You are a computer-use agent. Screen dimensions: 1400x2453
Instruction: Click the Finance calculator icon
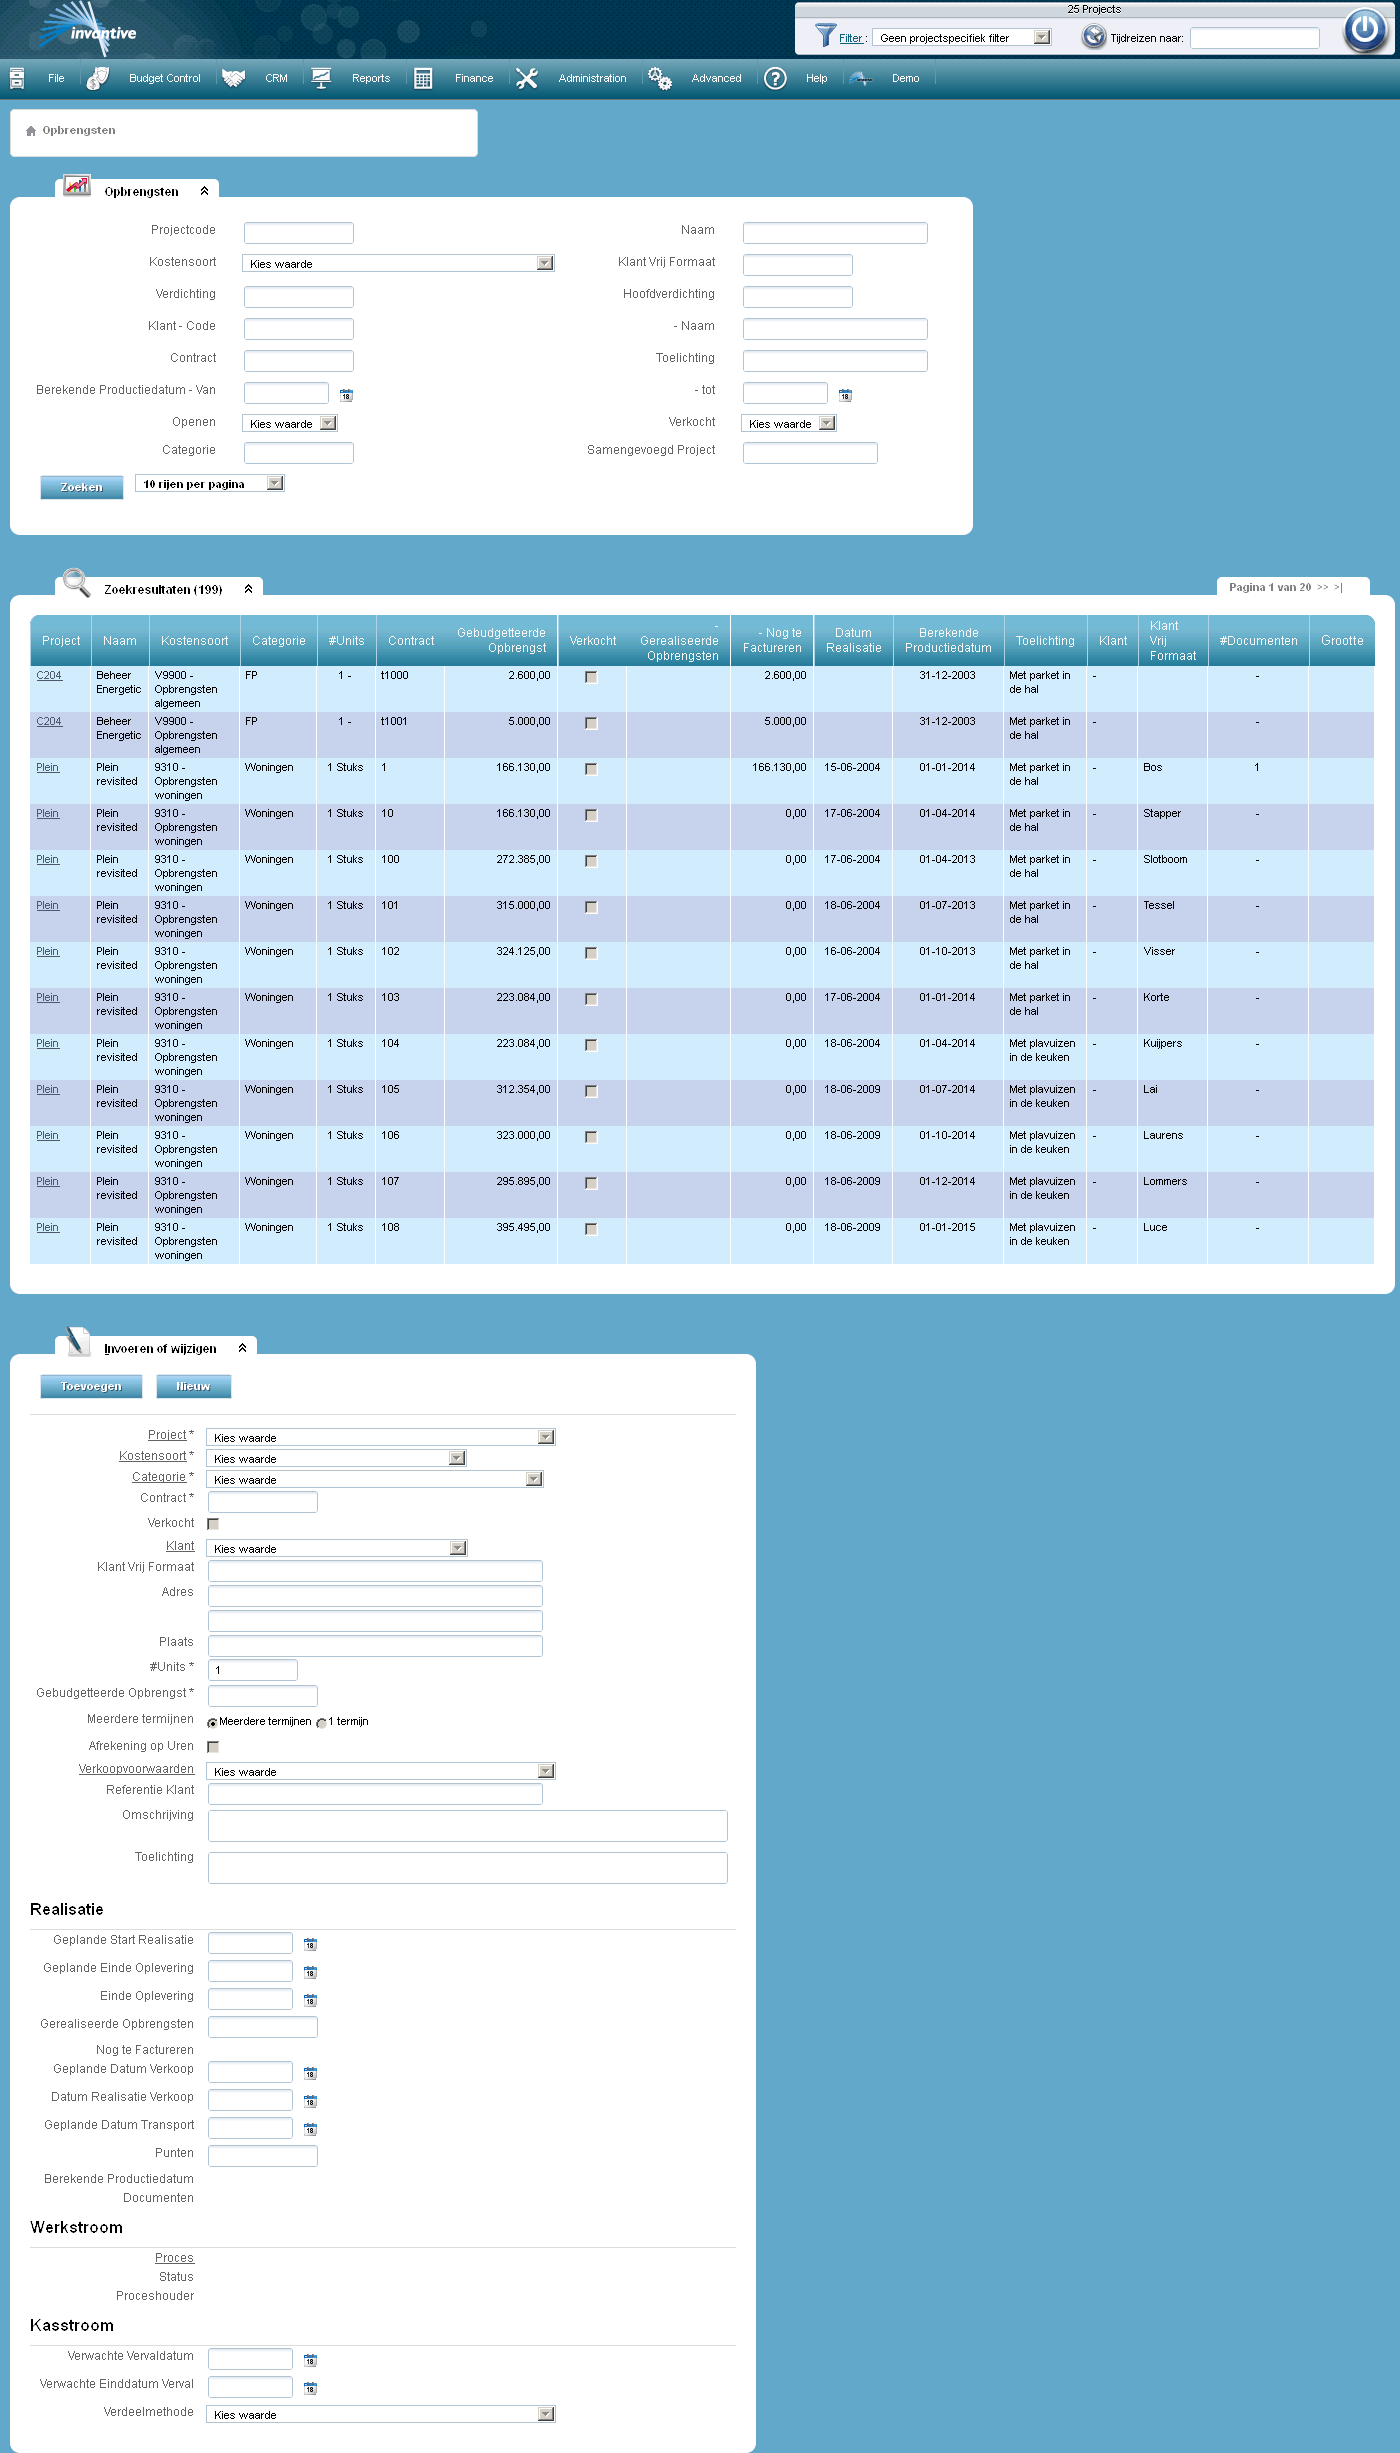click(423, 78)
